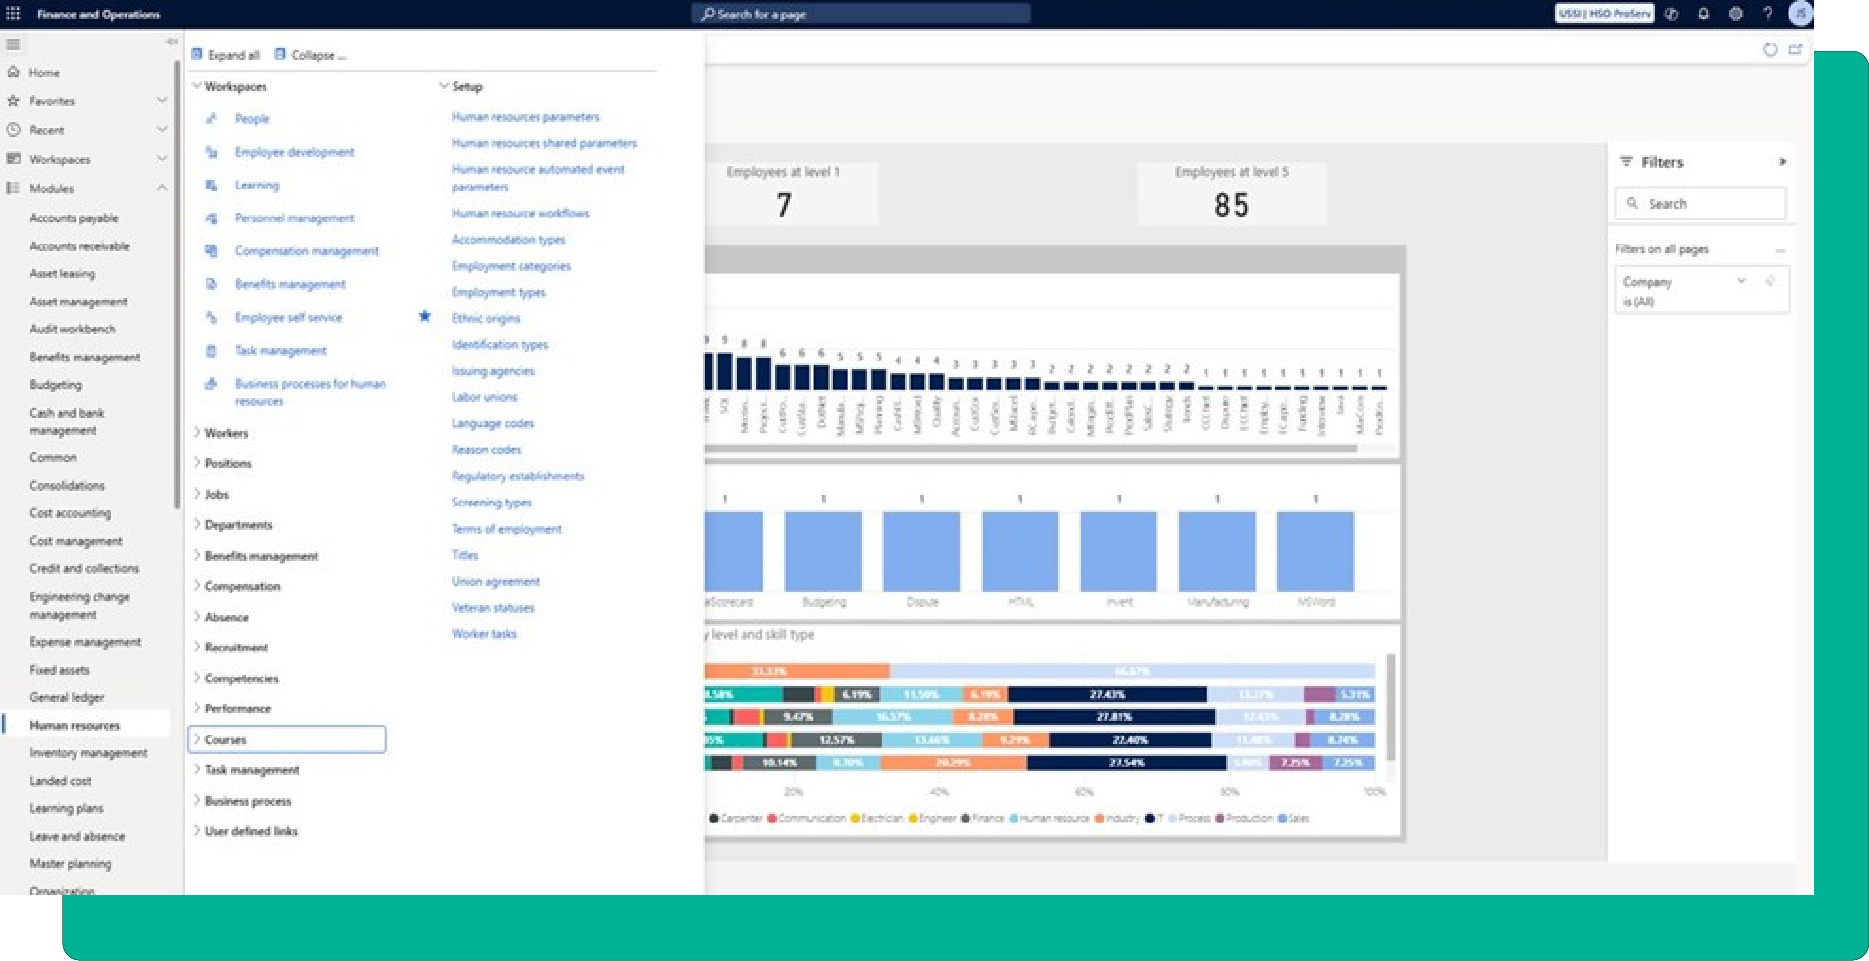This screenshot has width=1869, height=961.
Task: Select Human resources module in sidebar
Action: coord(75,725)
